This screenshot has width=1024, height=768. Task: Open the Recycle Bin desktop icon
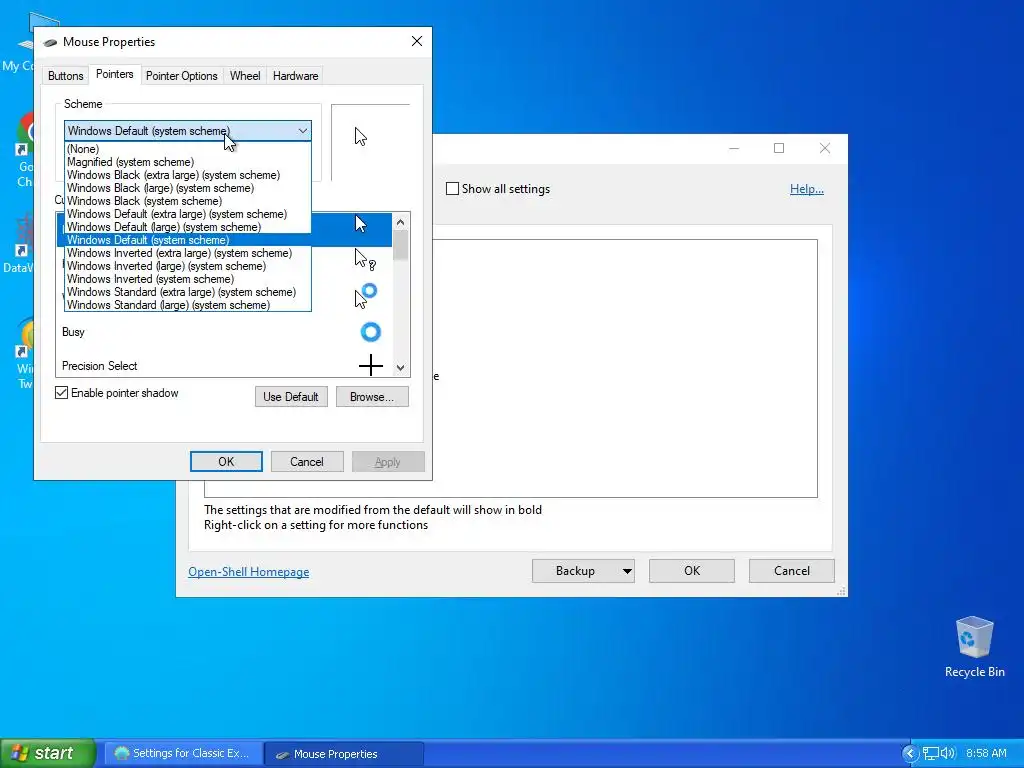[x=974, y=647]
